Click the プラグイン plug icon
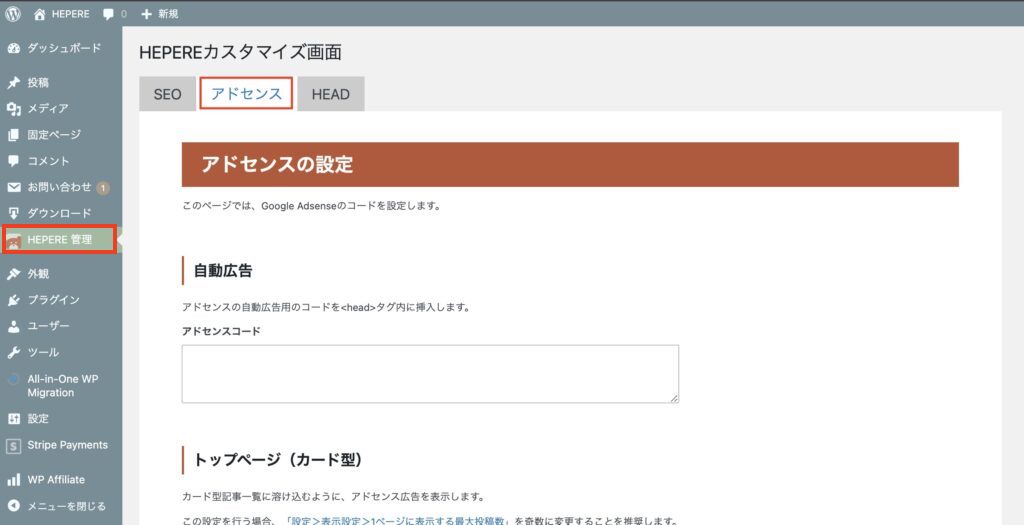 click(x=14, y=299)
